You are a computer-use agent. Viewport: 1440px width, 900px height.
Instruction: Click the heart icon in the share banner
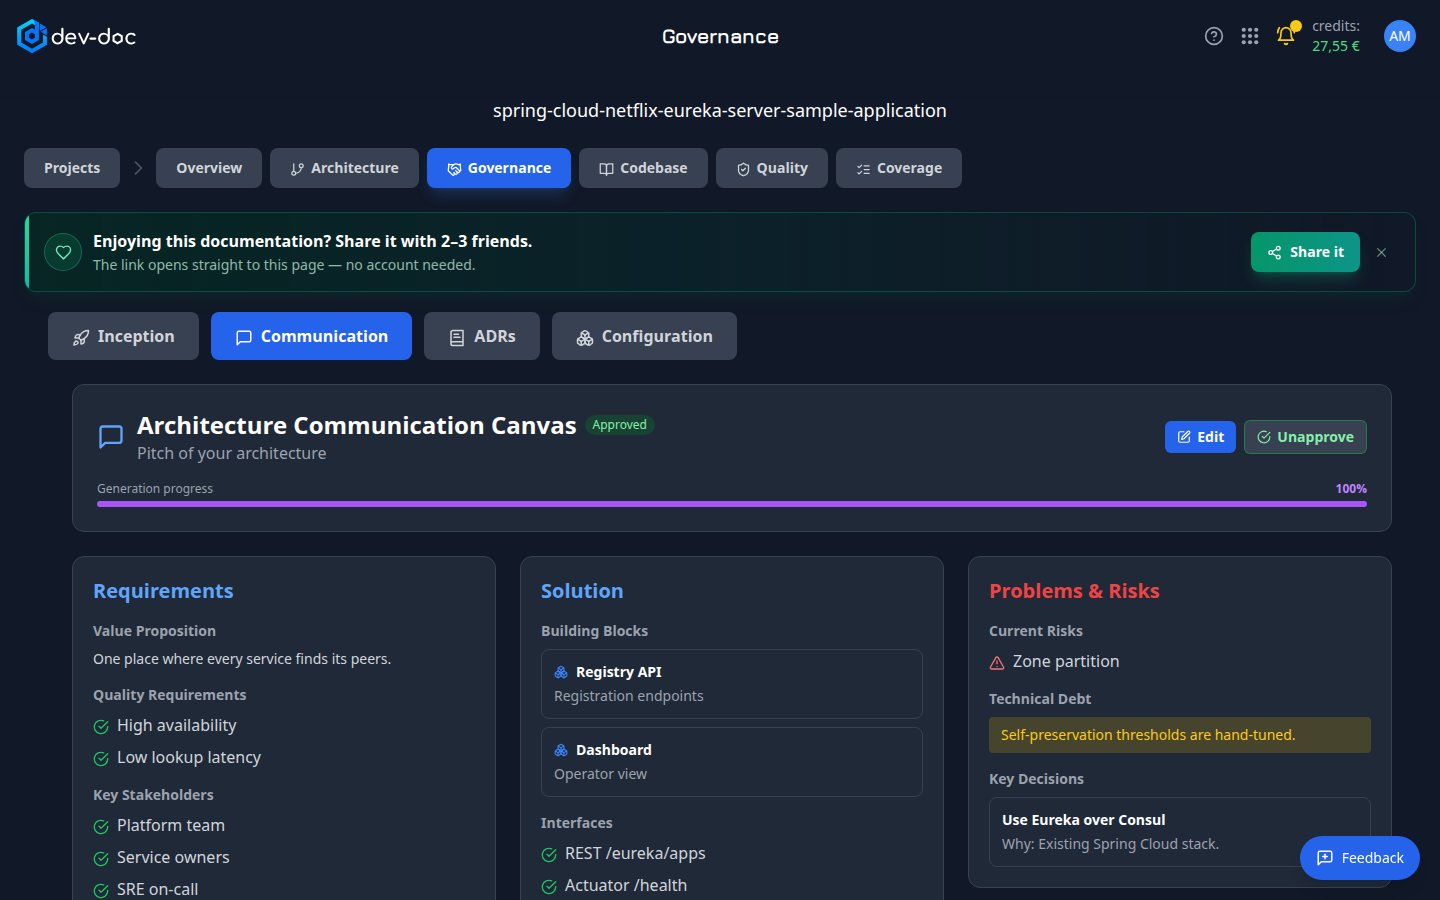(63, 252)
